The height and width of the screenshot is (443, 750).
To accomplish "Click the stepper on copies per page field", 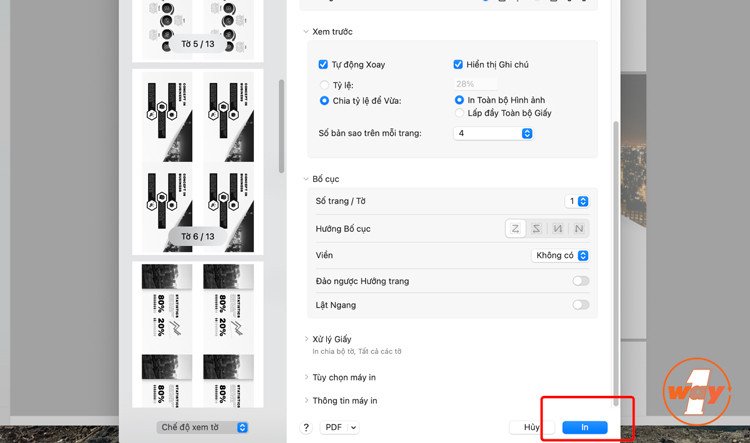I will [x=527, y=133].
